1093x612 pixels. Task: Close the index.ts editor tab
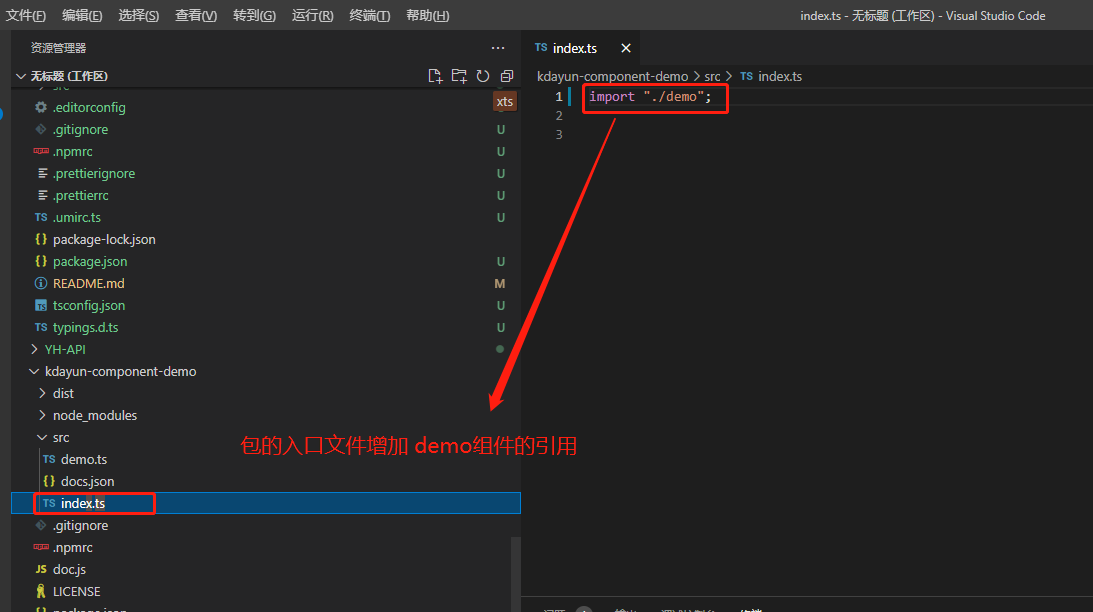click(626, 48)
